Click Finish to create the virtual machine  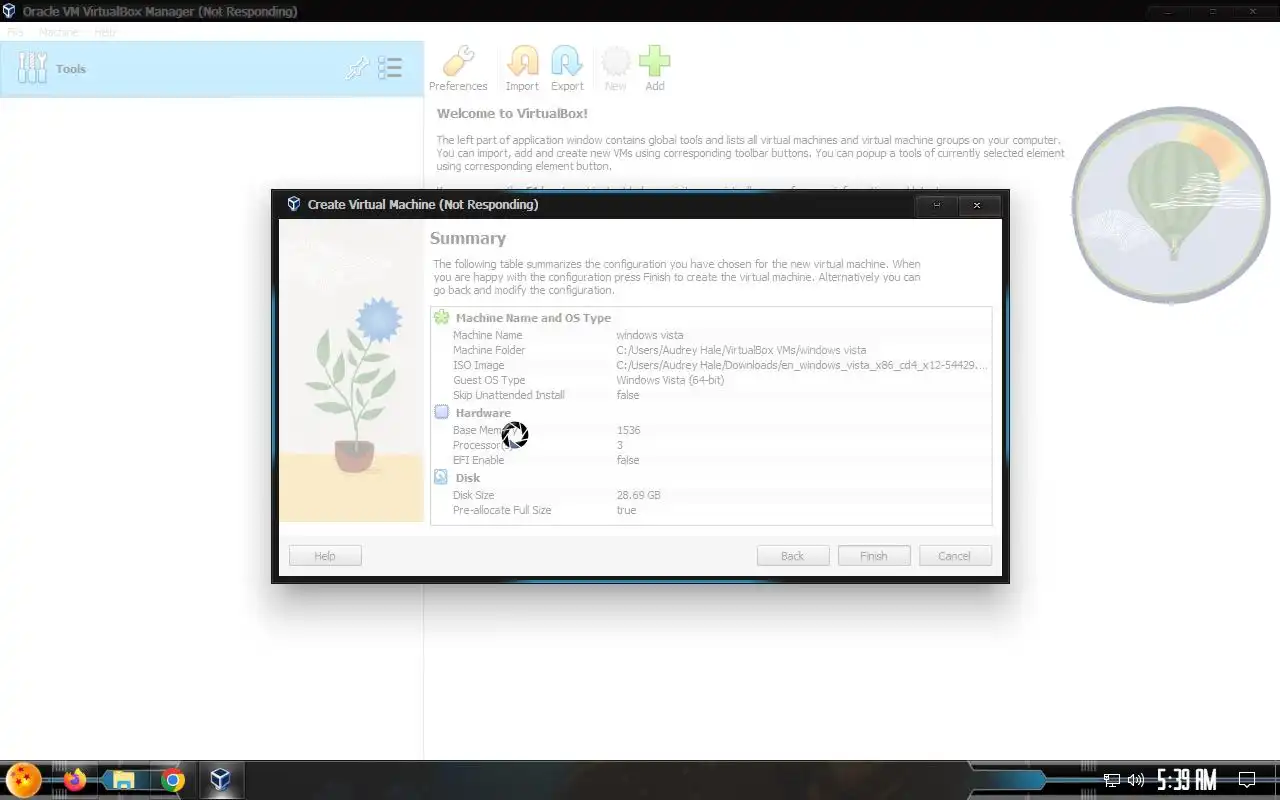point(874,556)
